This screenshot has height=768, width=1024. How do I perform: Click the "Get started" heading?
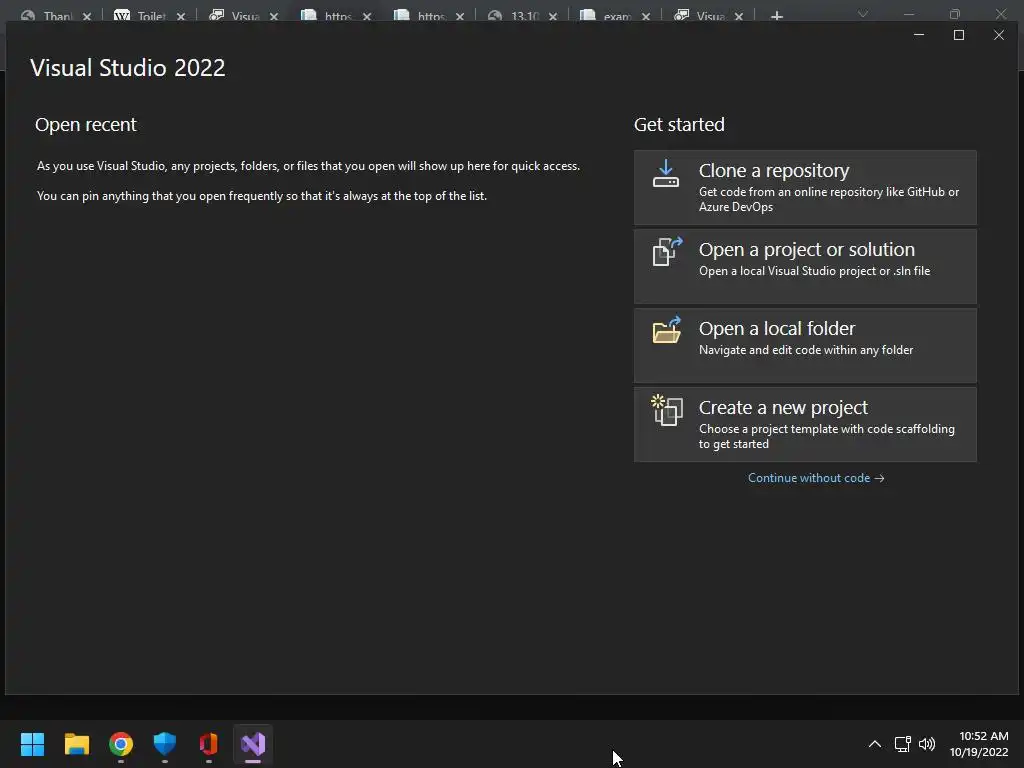(679, 125)
